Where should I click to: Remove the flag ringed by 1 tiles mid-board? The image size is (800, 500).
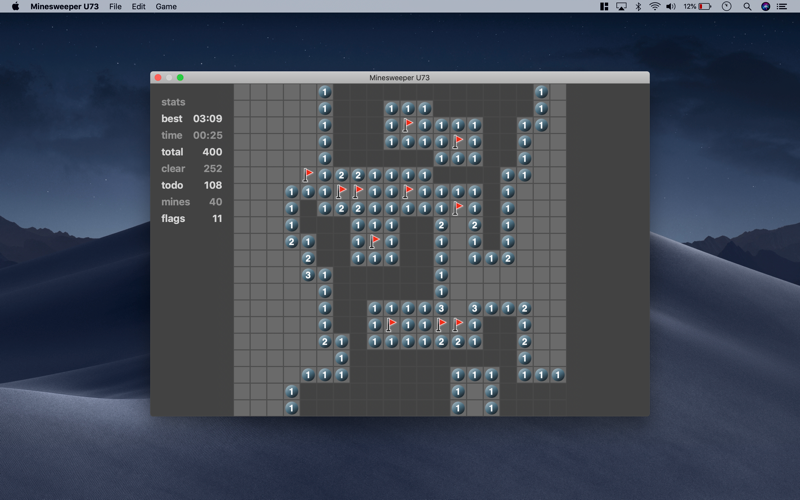tap(375, 241)
